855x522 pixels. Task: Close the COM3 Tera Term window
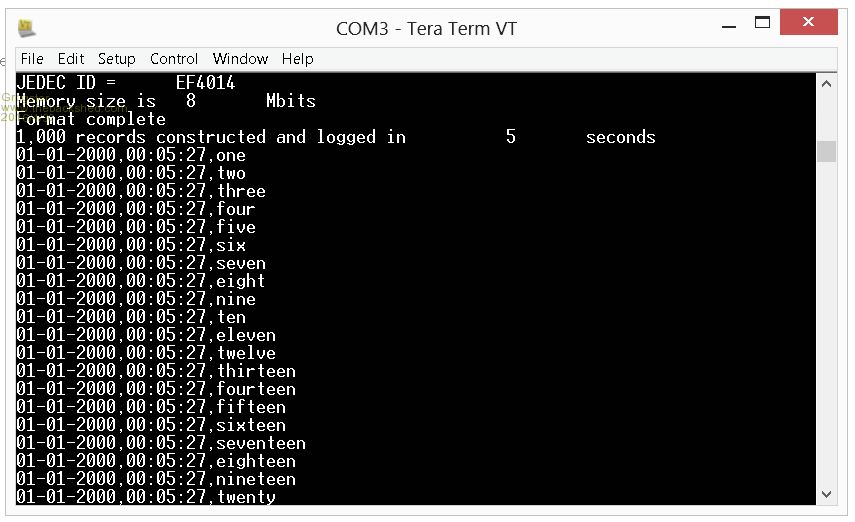coord(809,22)
